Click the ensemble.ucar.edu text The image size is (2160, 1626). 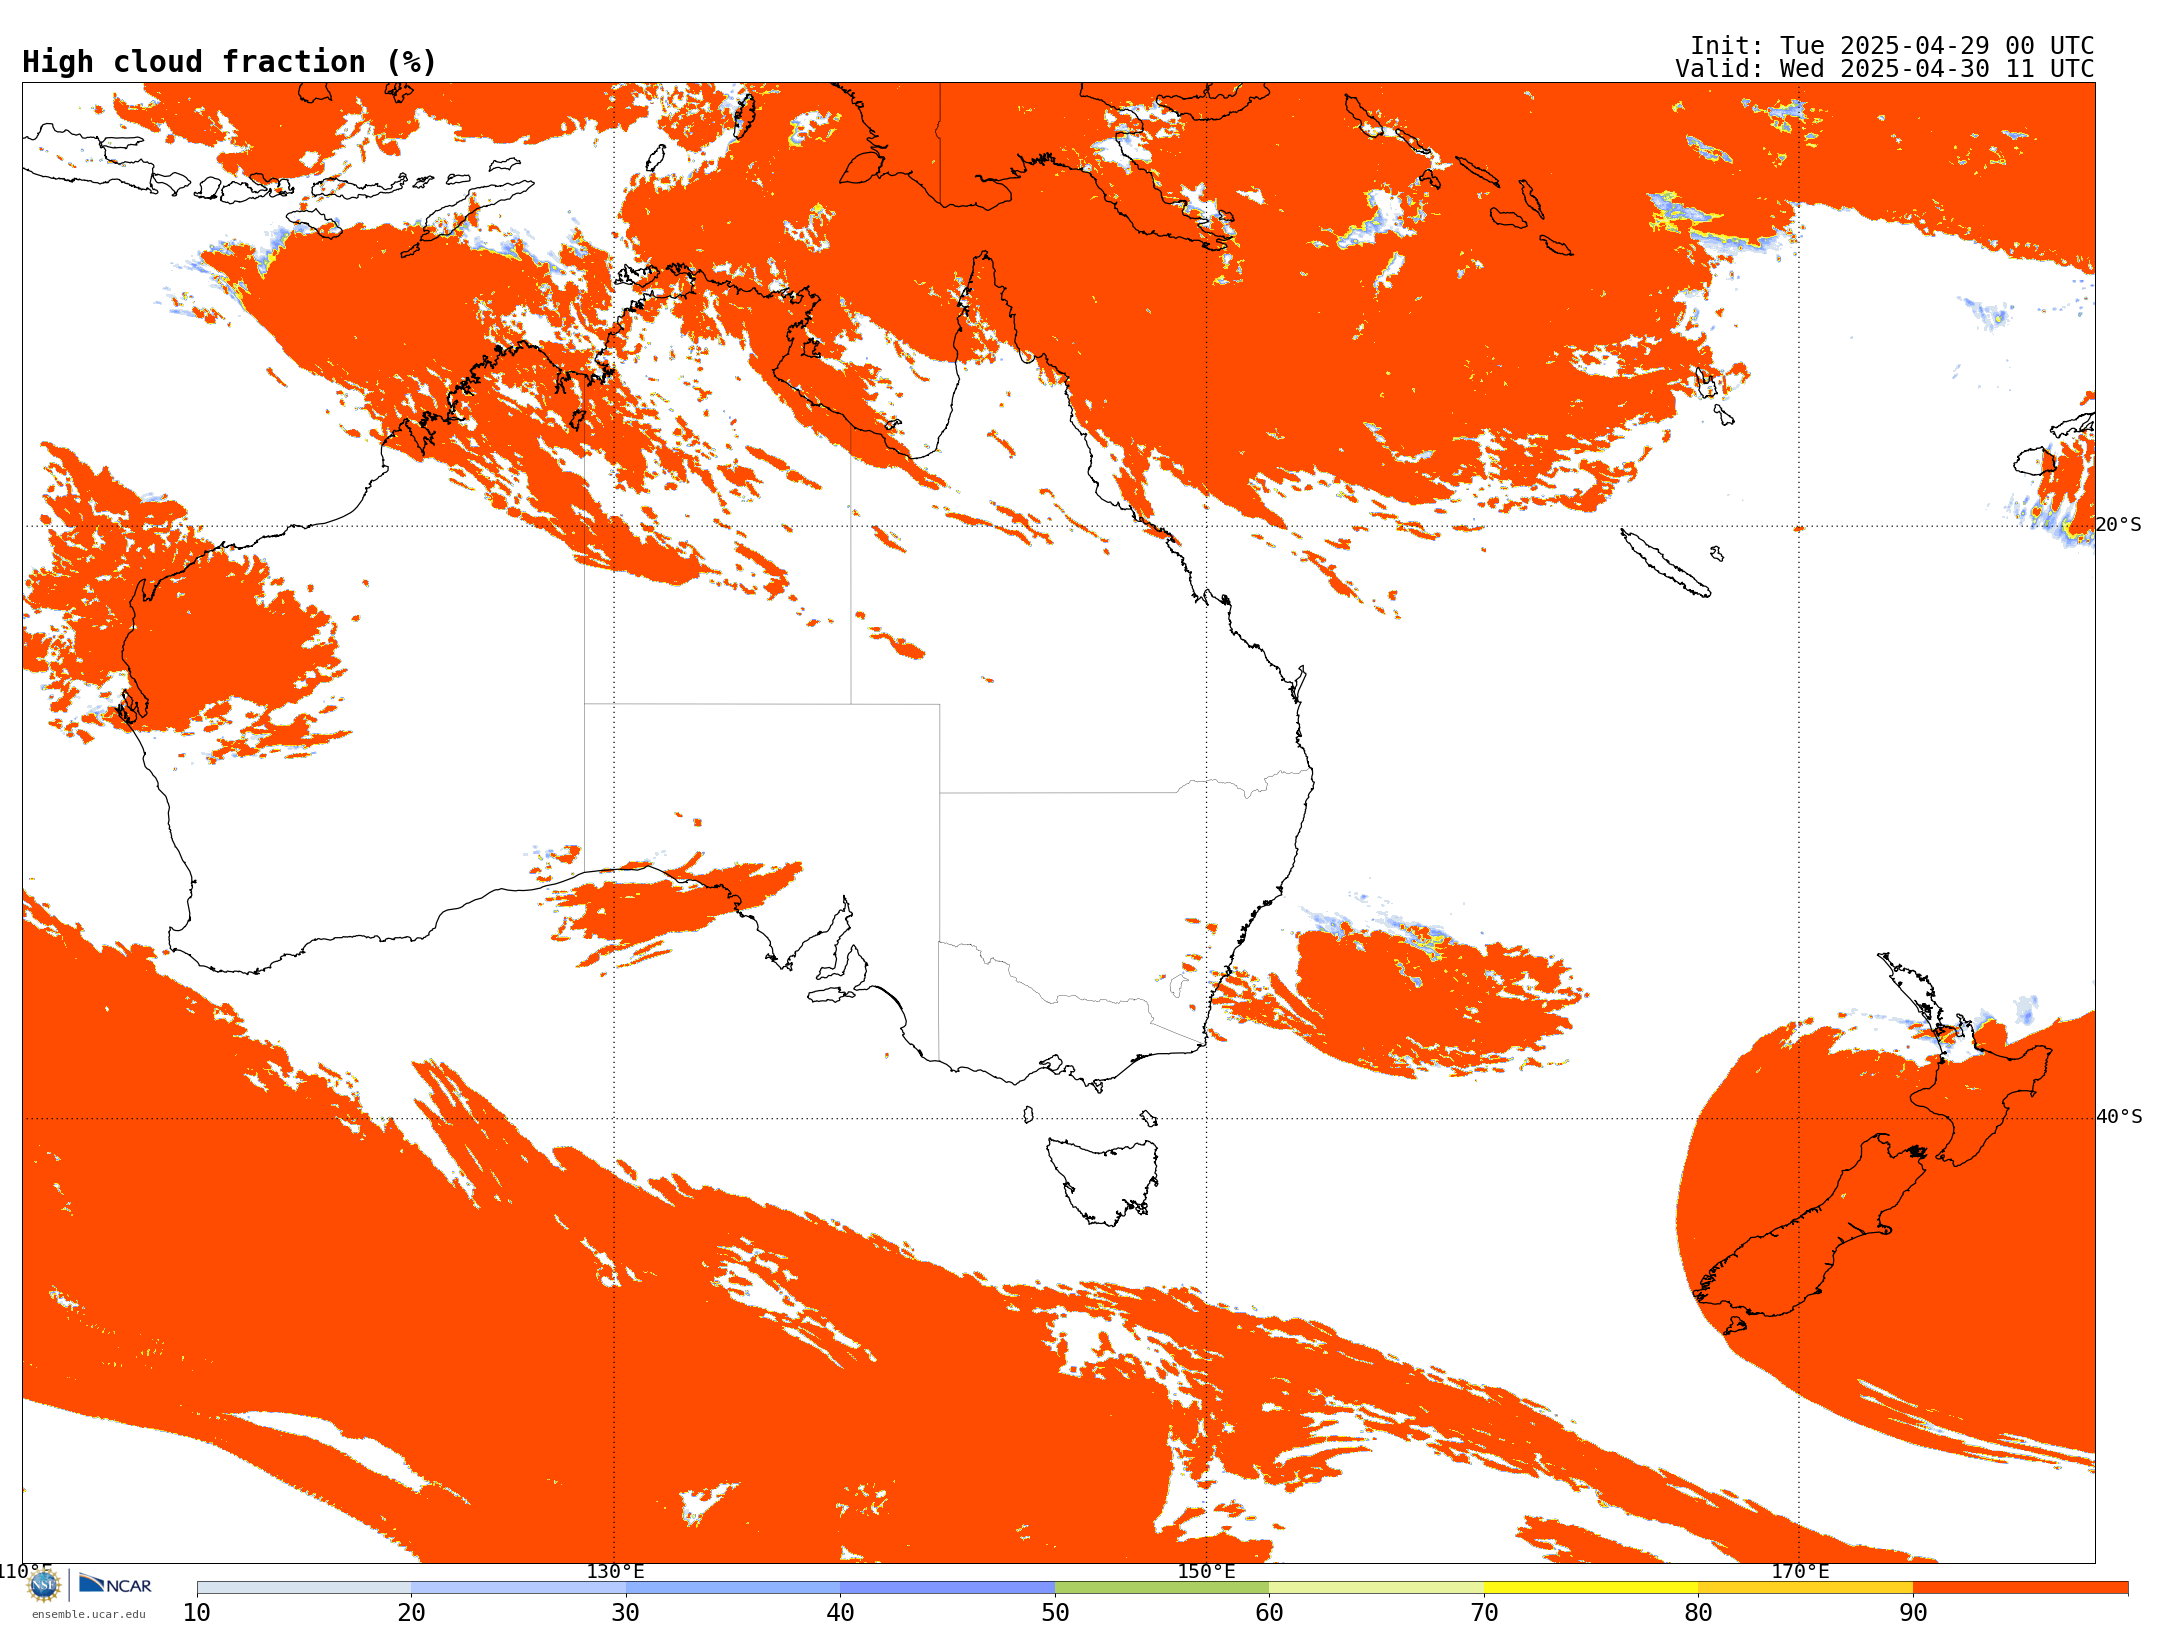88,1614
